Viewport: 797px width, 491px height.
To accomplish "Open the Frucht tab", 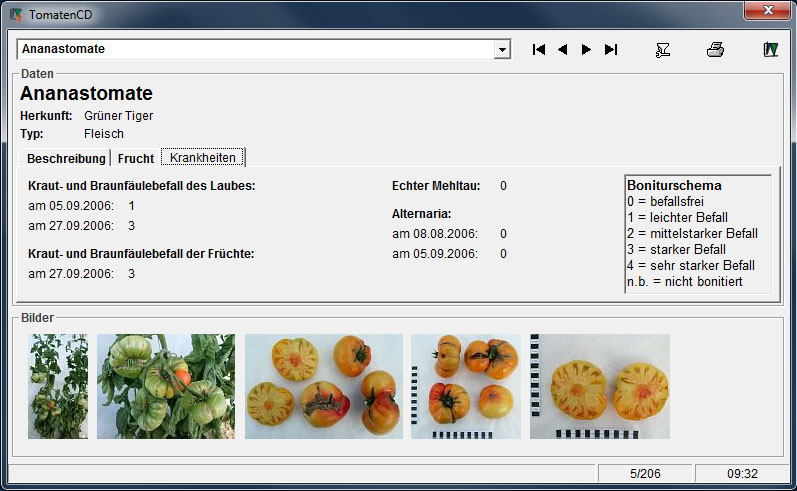I will [x=135, y=158].
